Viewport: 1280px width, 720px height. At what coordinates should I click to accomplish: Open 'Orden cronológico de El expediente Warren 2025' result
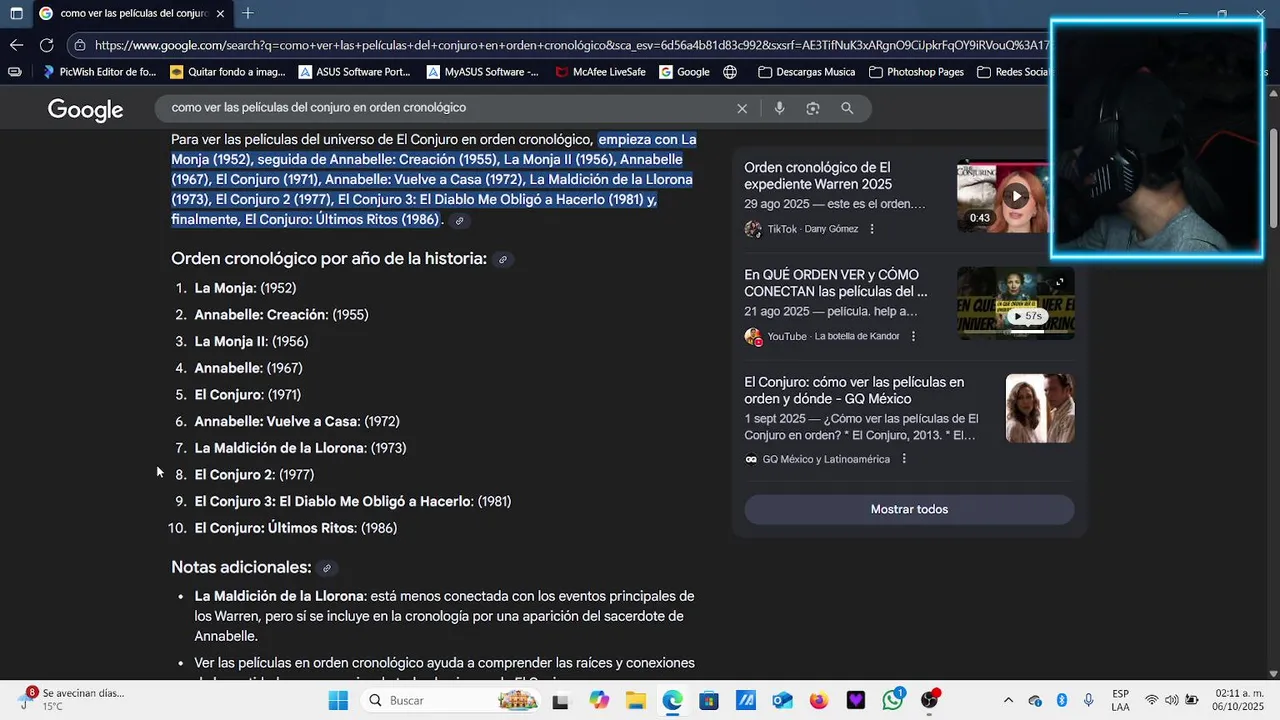pyautogui.click(x=818, y=176)
